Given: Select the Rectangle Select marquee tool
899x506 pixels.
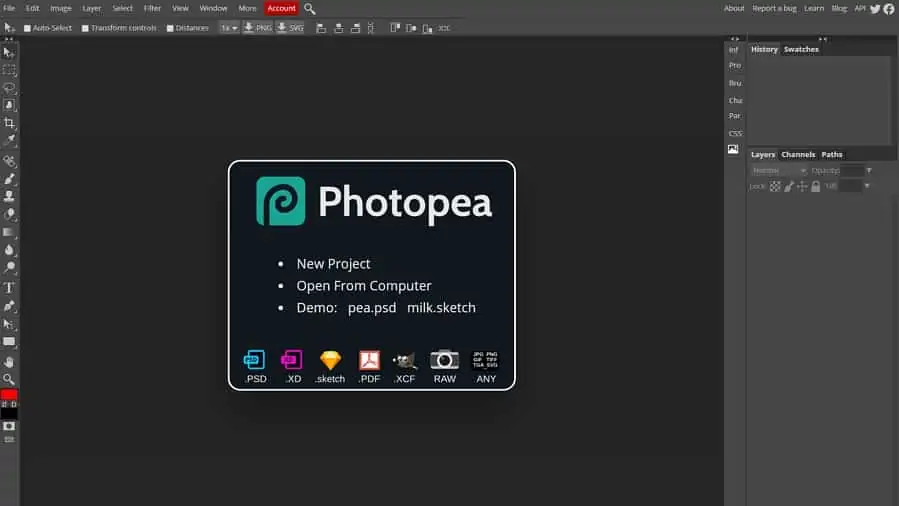Looking at the screenshot, I should 9,70.
